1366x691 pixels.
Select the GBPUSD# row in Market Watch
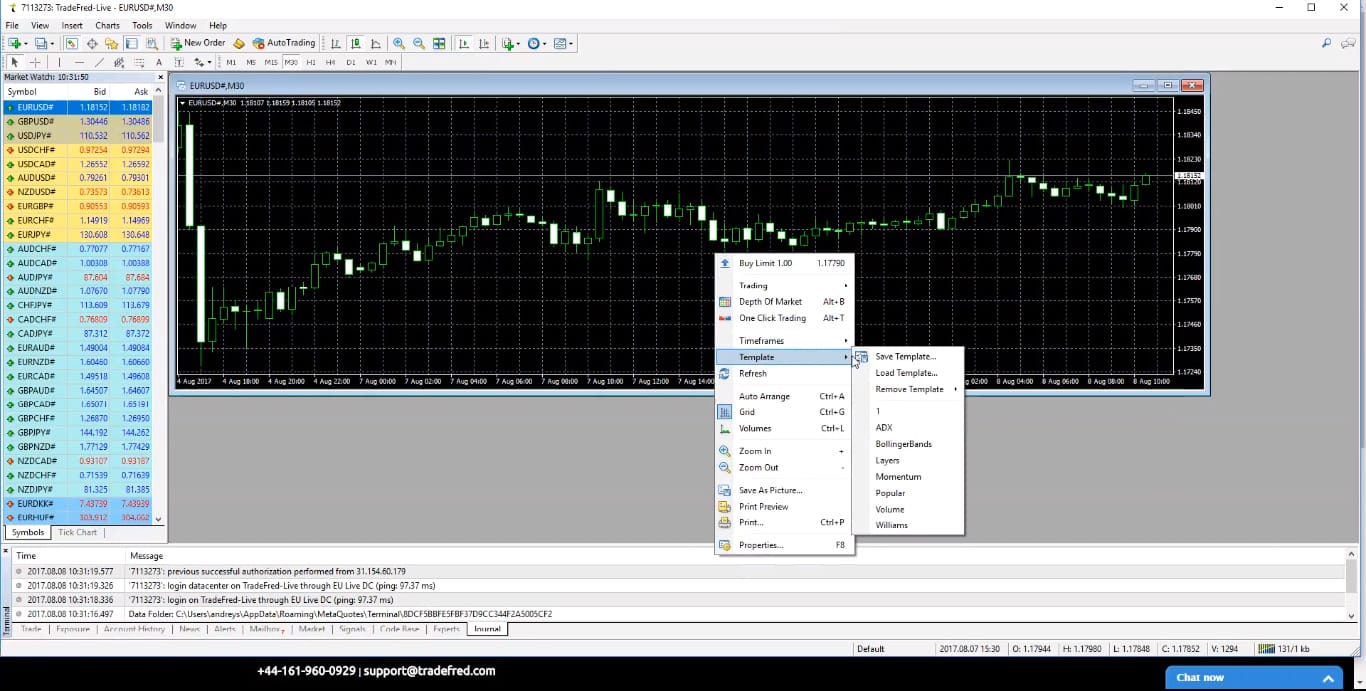pos(78,121)
